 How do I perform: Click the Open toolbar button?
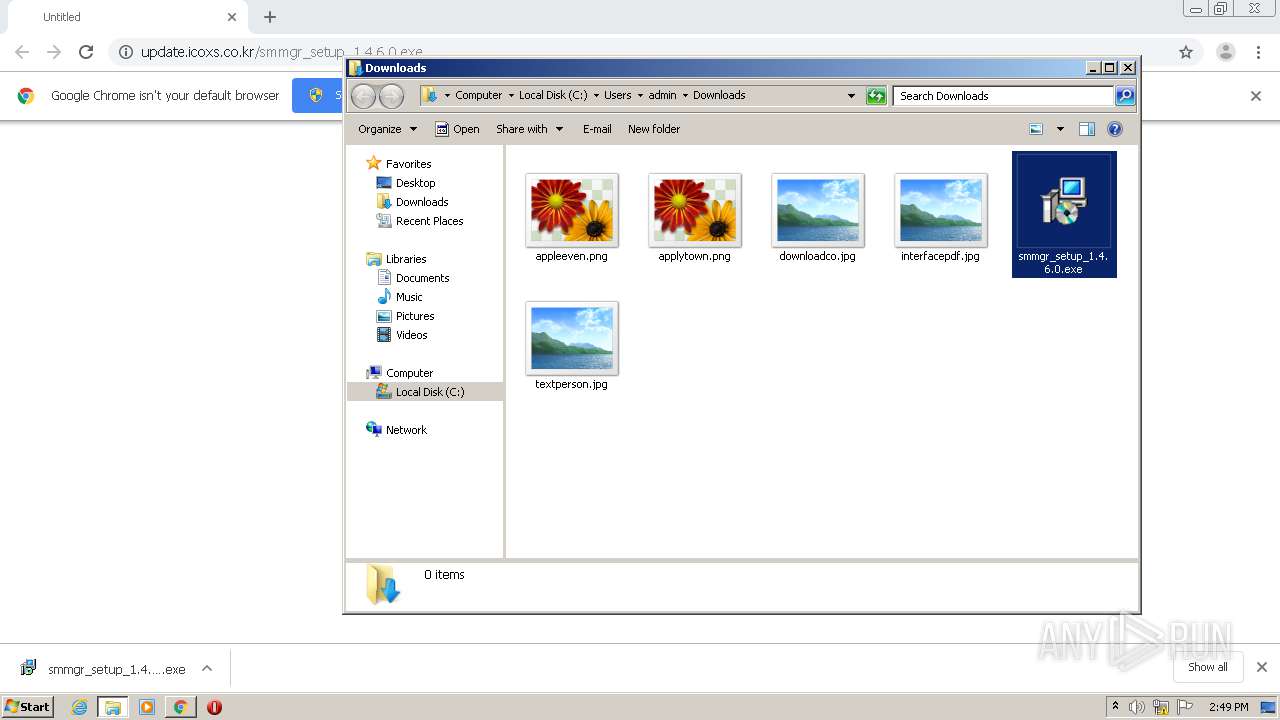(x=458, y=129)
